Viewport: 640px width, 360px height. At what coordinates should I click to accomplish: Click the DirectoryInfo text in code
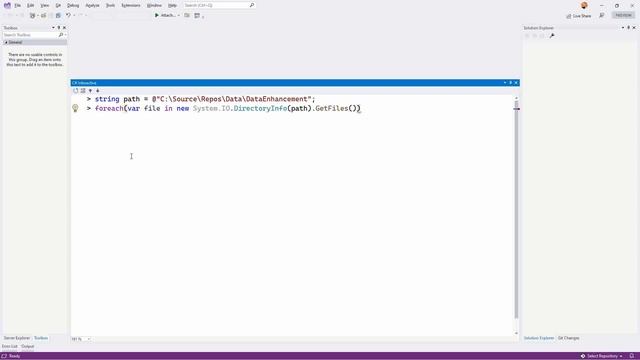click(260, 109)
